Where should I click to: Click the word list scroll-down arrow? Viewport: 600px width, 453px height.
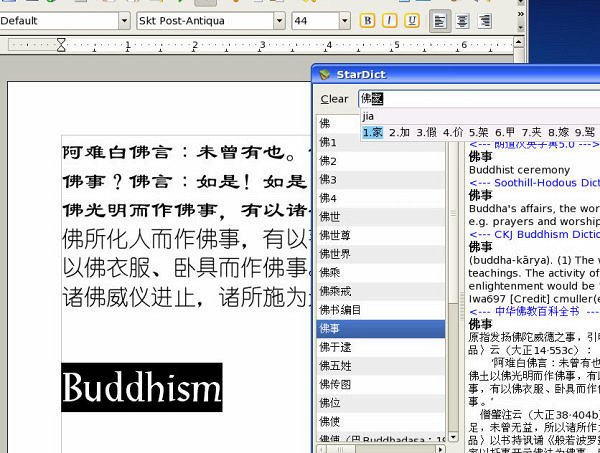click(453, 437)
